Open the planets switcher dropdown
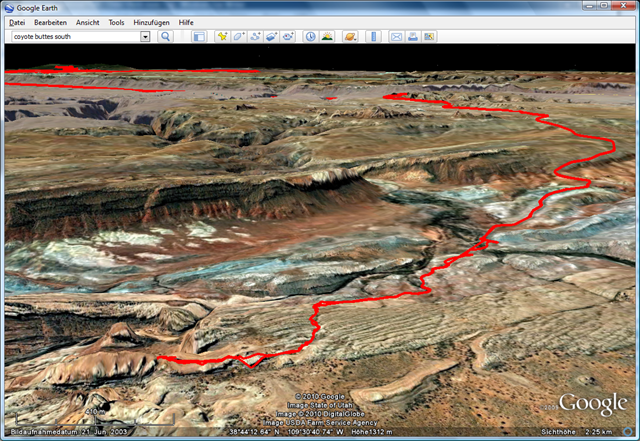Viewport: 640px width, 441px height. [350, 36]
